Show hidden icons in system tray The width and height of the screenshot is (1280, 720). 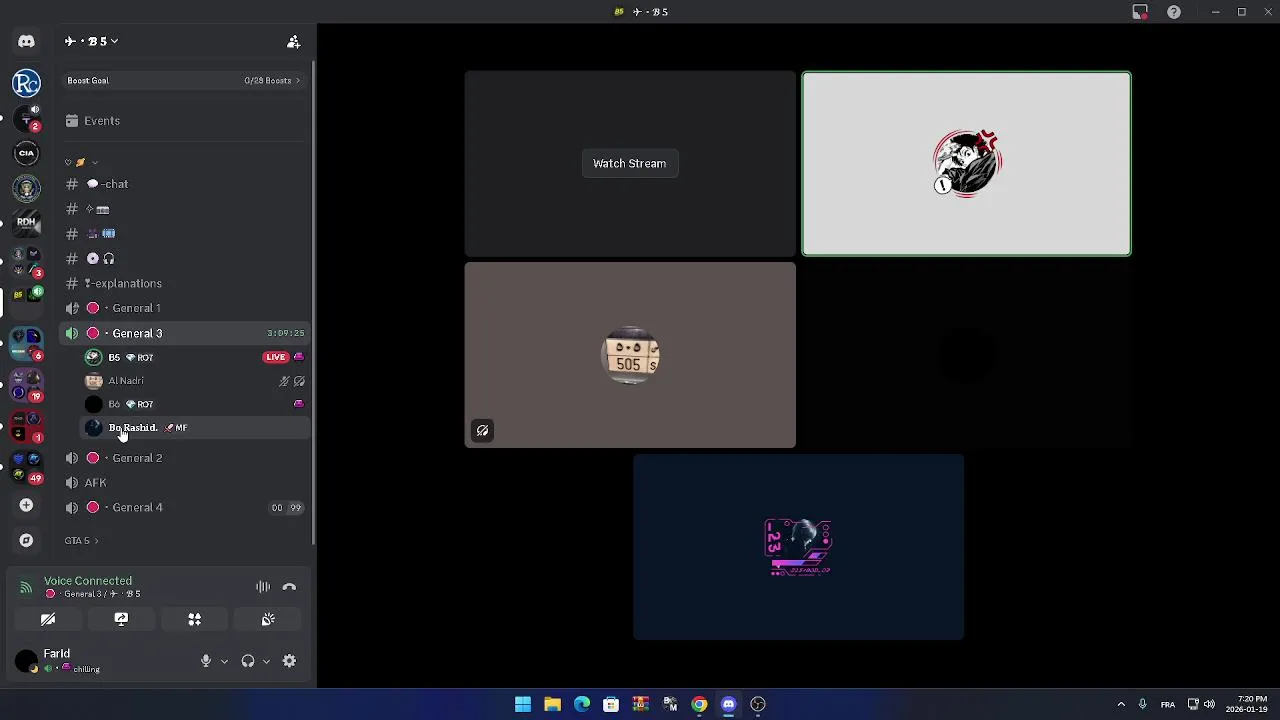point(1121,704)
